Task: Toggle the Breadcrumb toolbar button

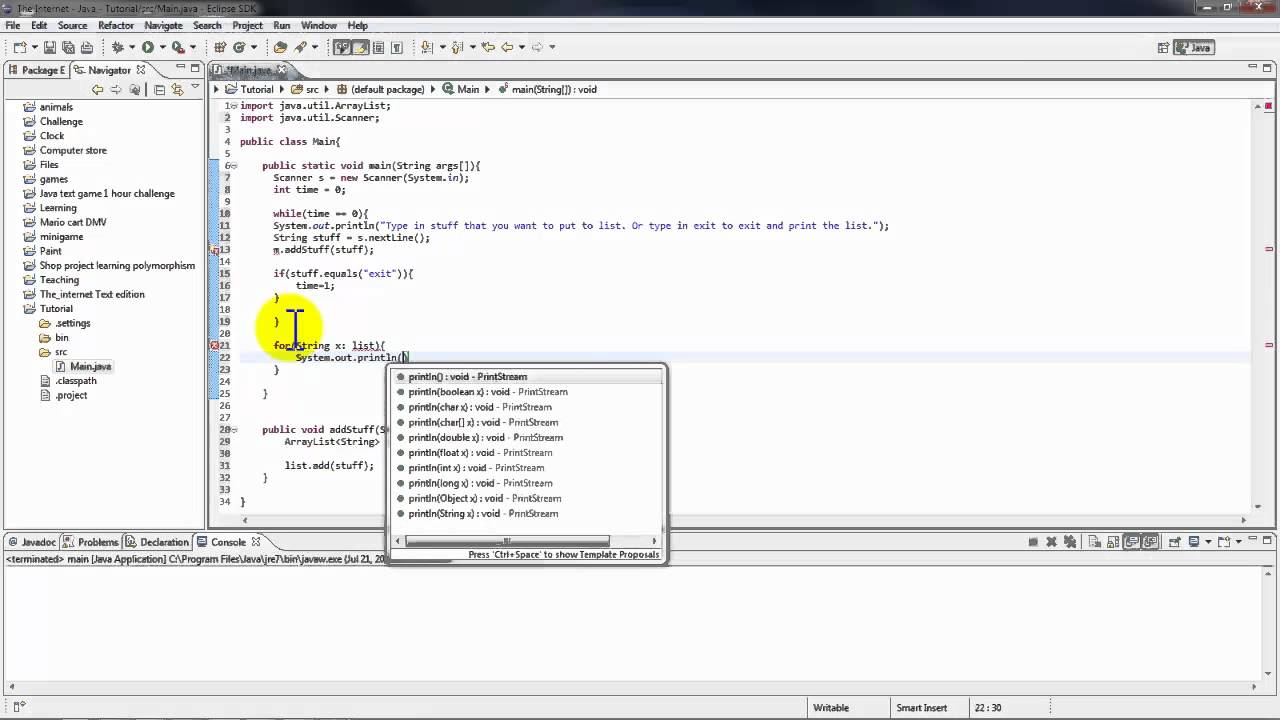Action: (342, 47)
